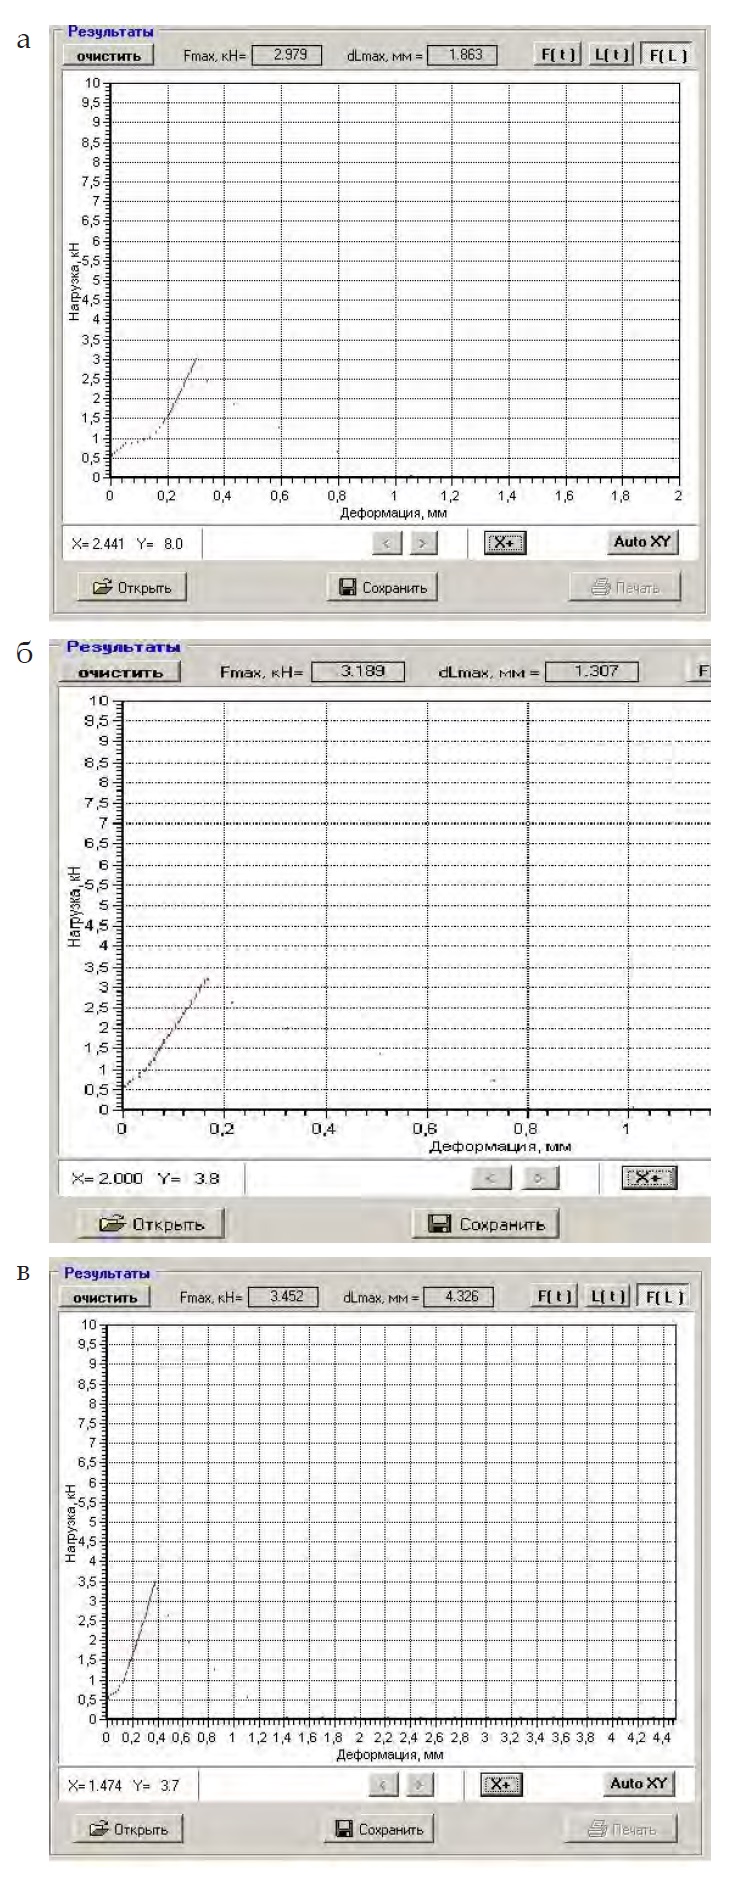Switch to F(t) view in bottom panel
Image resolution: width=732 pixels, height=1881 pixels.
tap(555, 1297)
